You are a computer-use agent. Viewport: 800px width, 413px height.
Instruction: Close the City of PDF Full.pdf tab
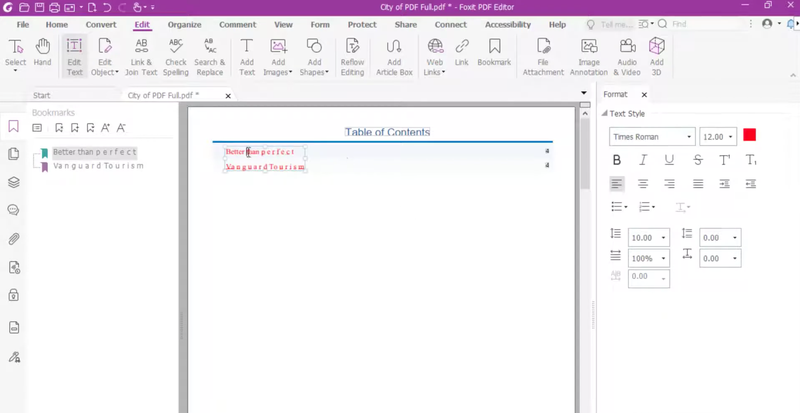pyautogui.click(x=228, y=95)
